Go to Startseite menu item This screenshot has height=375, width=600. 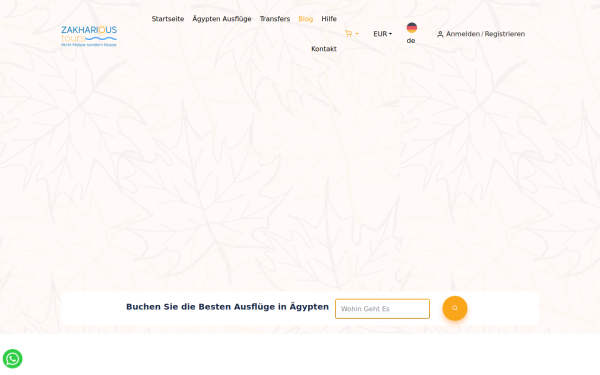tap(168, 19)
